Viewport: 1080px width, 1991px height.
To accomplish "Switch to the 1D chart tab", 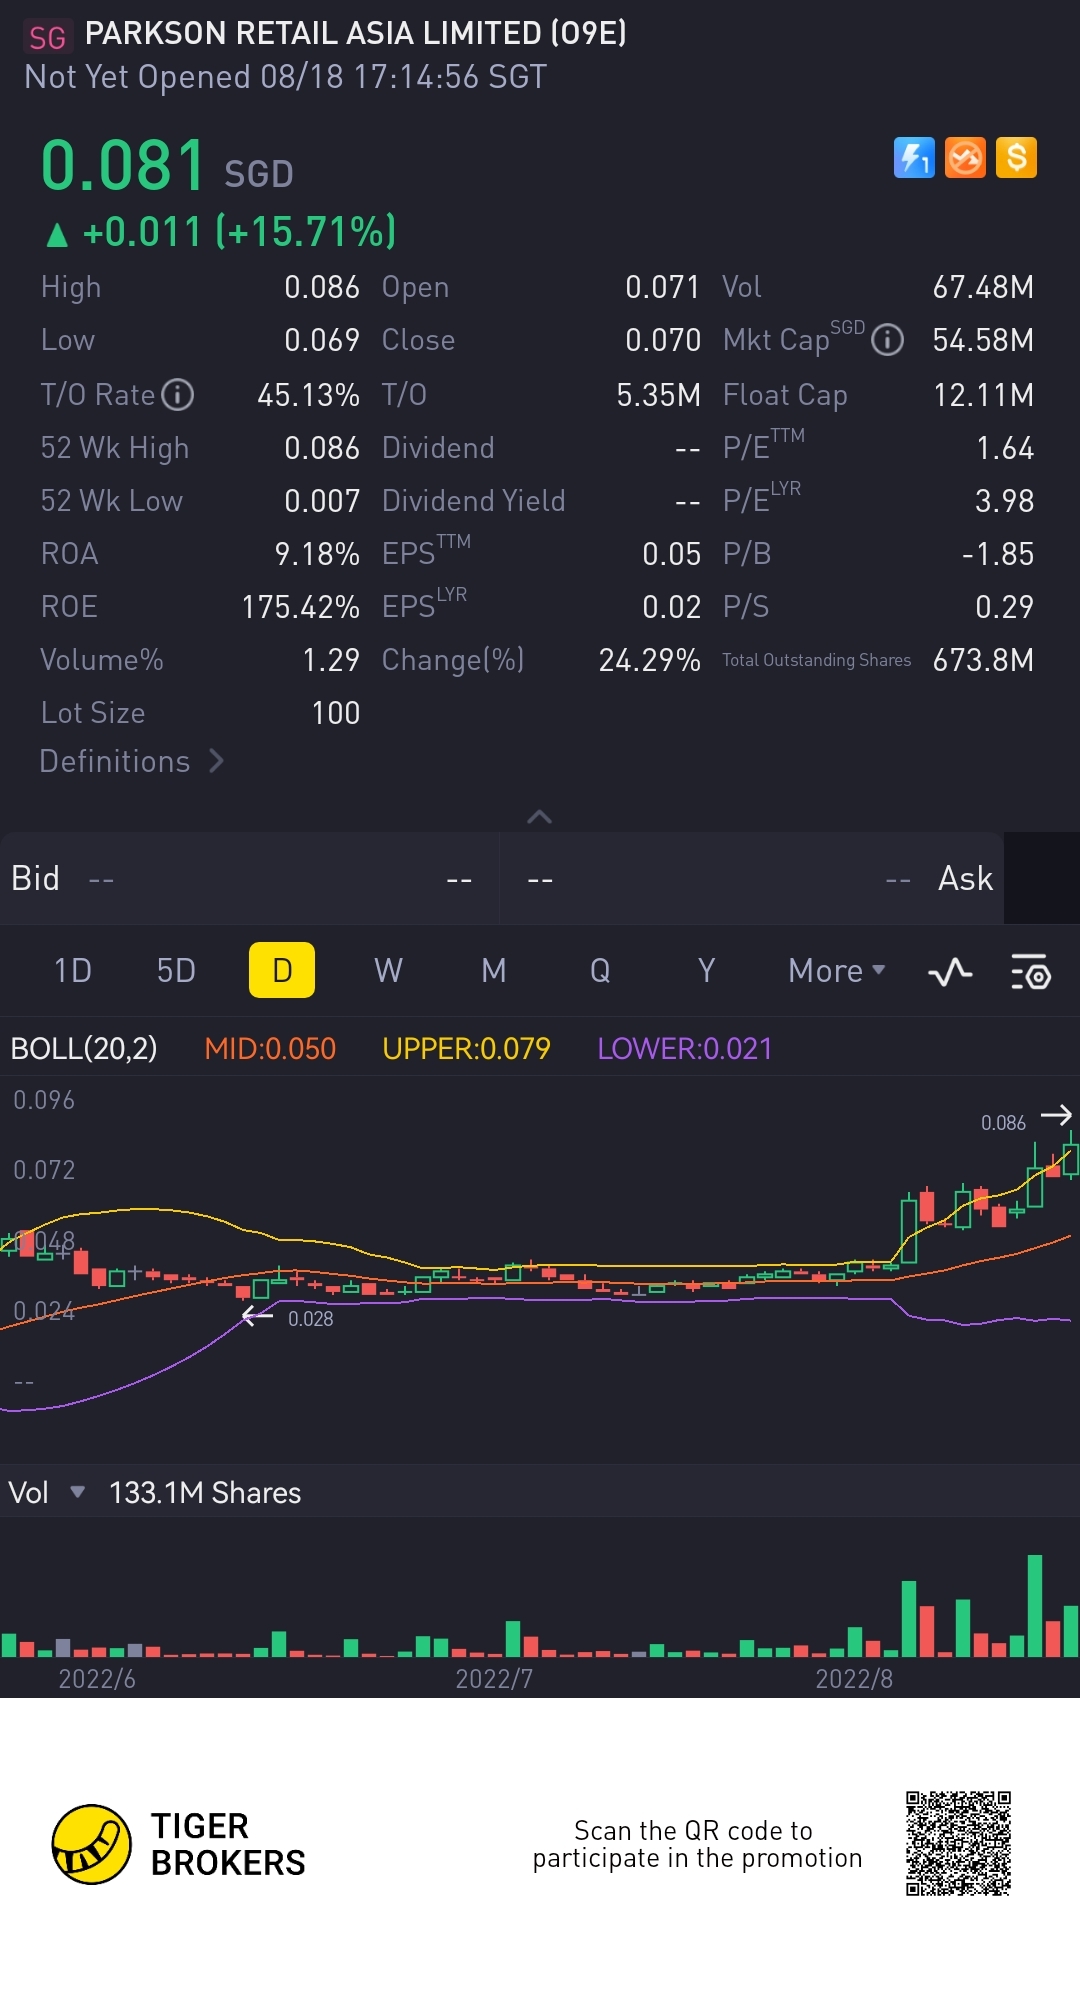I will click(73, 971).
